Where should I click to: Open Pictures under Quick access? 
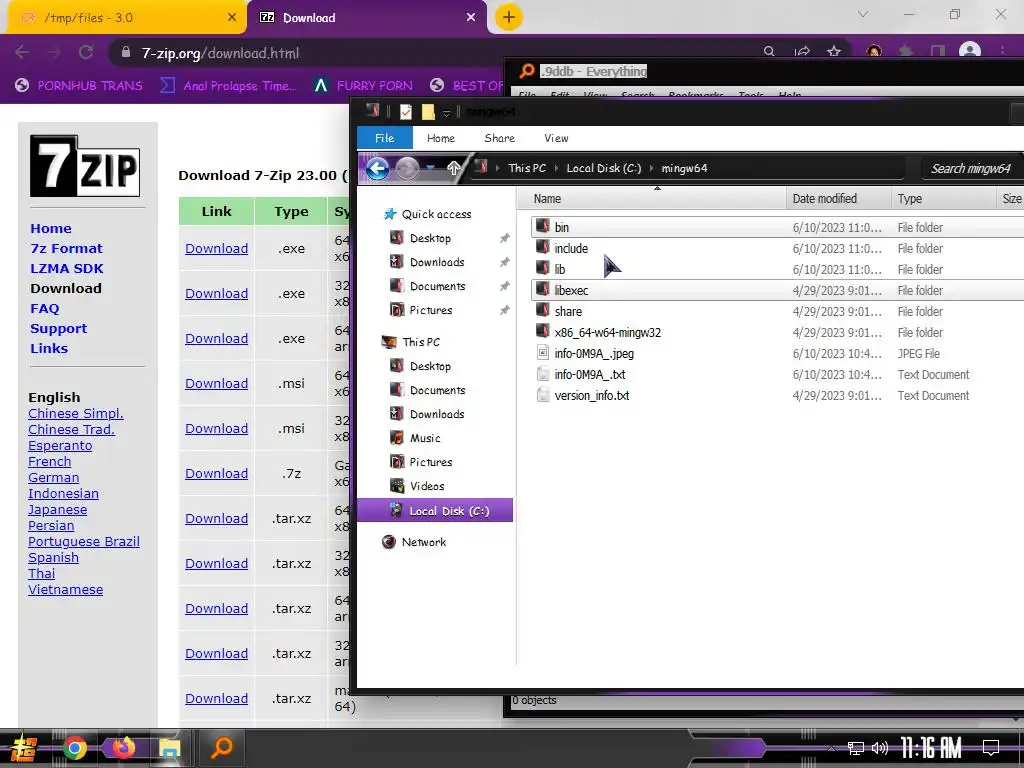430,310
